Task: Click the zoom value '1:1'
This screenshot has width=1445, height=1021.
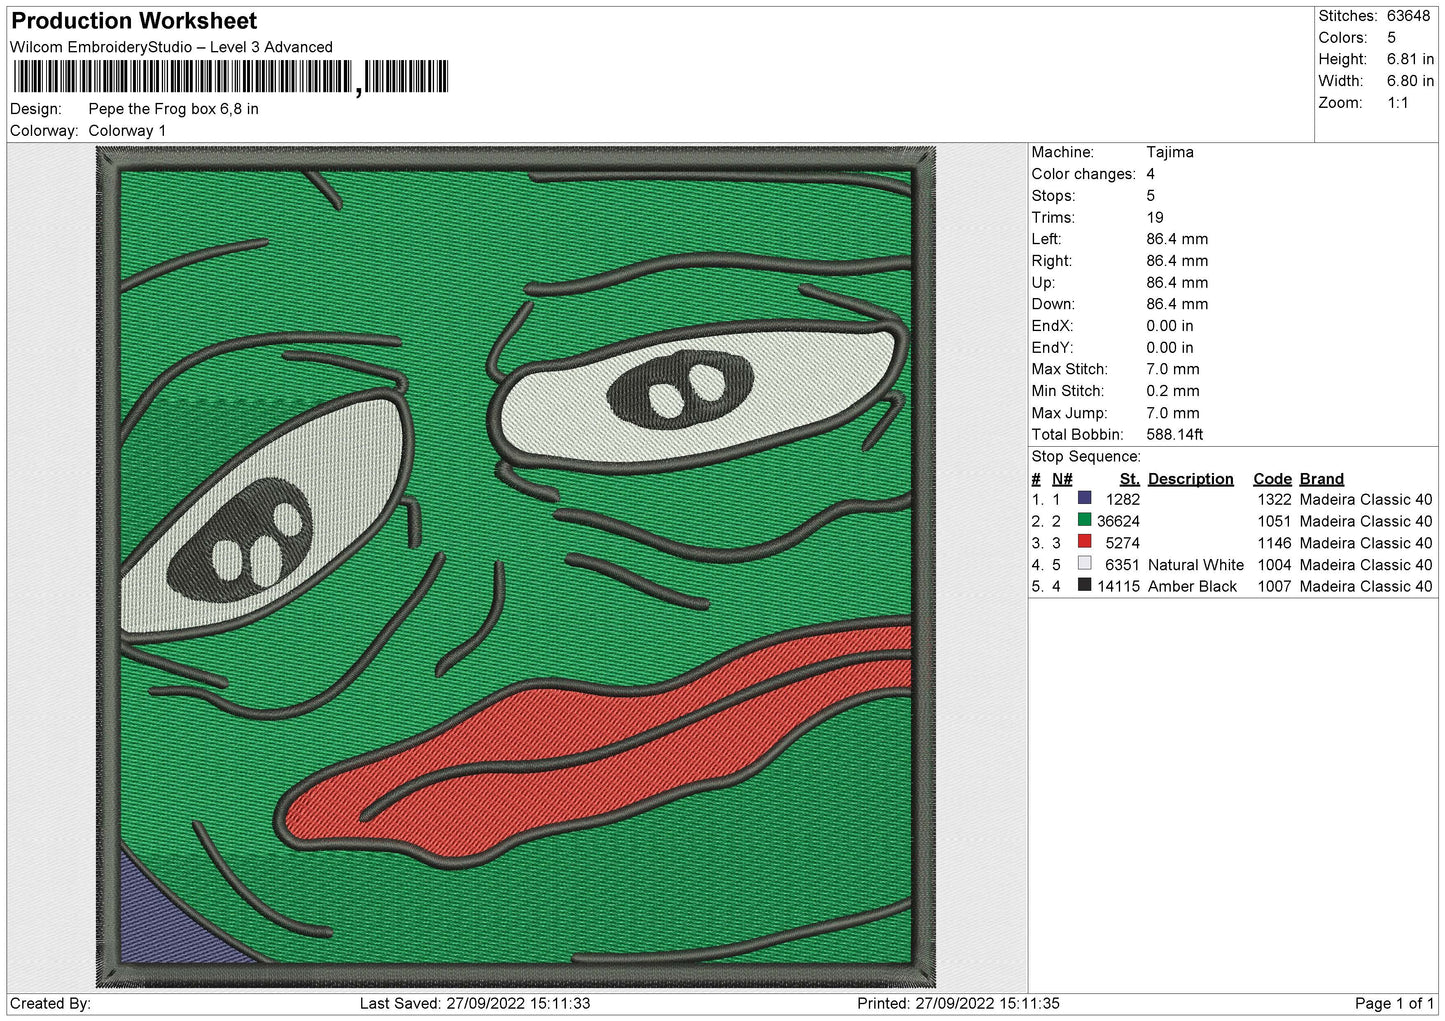Action: [x=1398, y=103]
